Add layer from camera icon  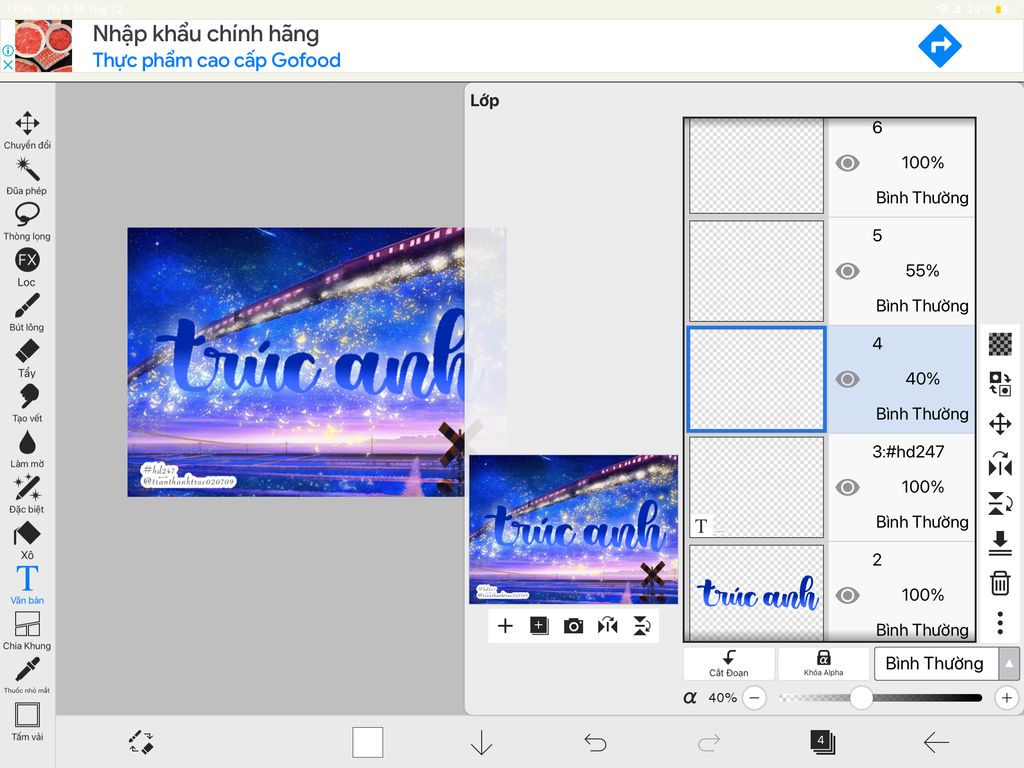pyautogui.click(x=573, y=626)
